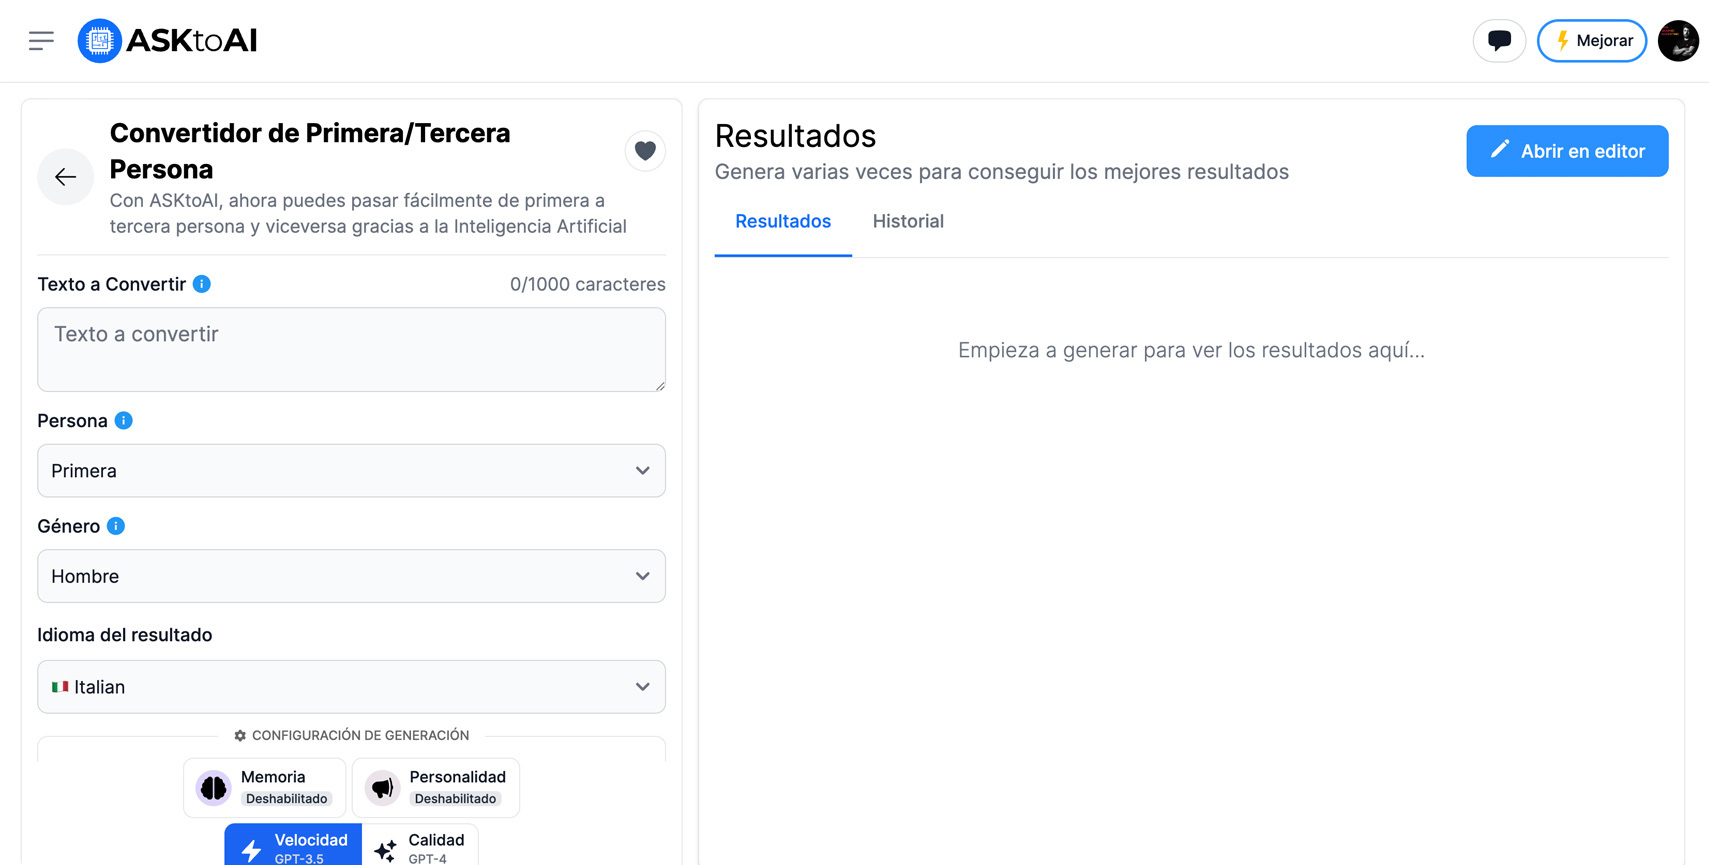Image resolution: width=1709 pixels, height=865 pixels.
Task: Click Abrir en editor button
Action: [1567, 151]
